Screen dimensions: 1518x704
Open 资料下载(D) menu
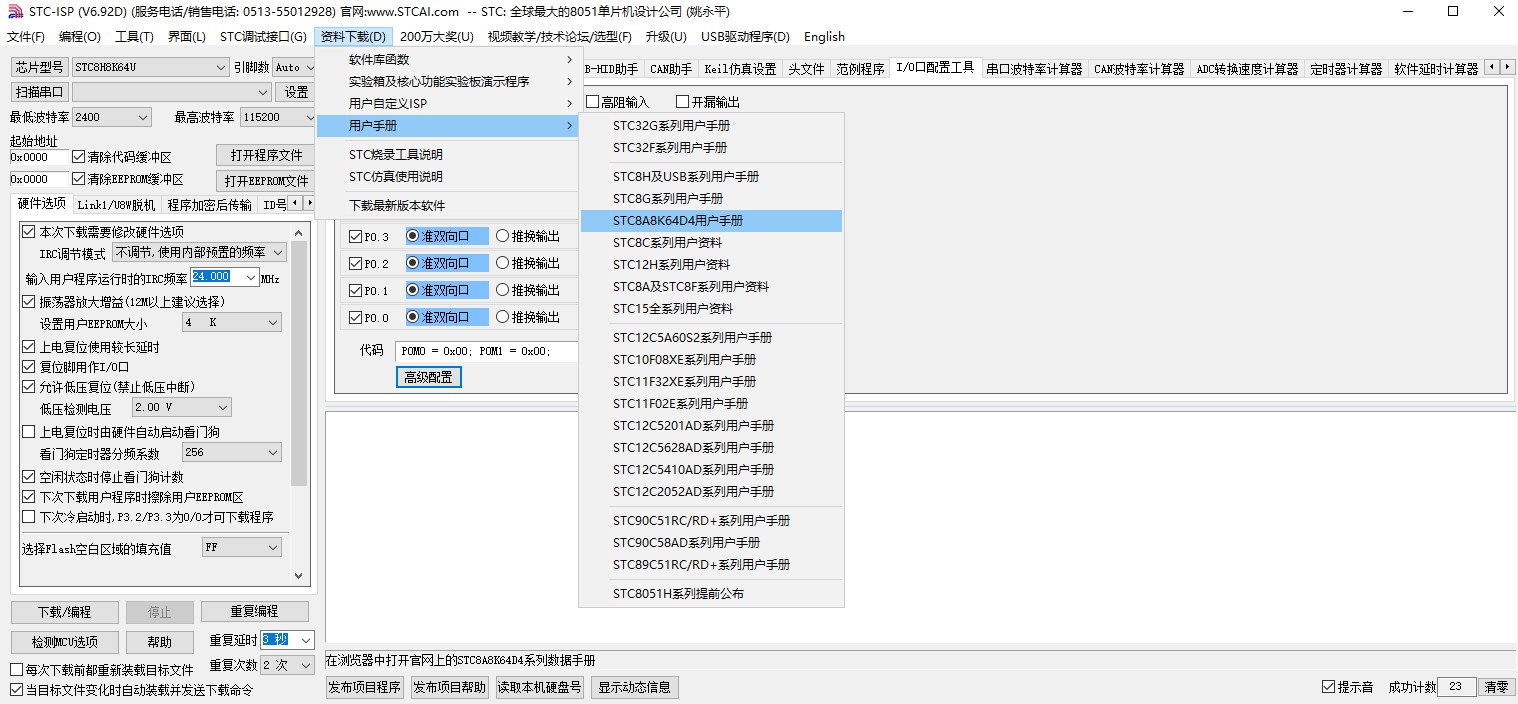(353, 37)
